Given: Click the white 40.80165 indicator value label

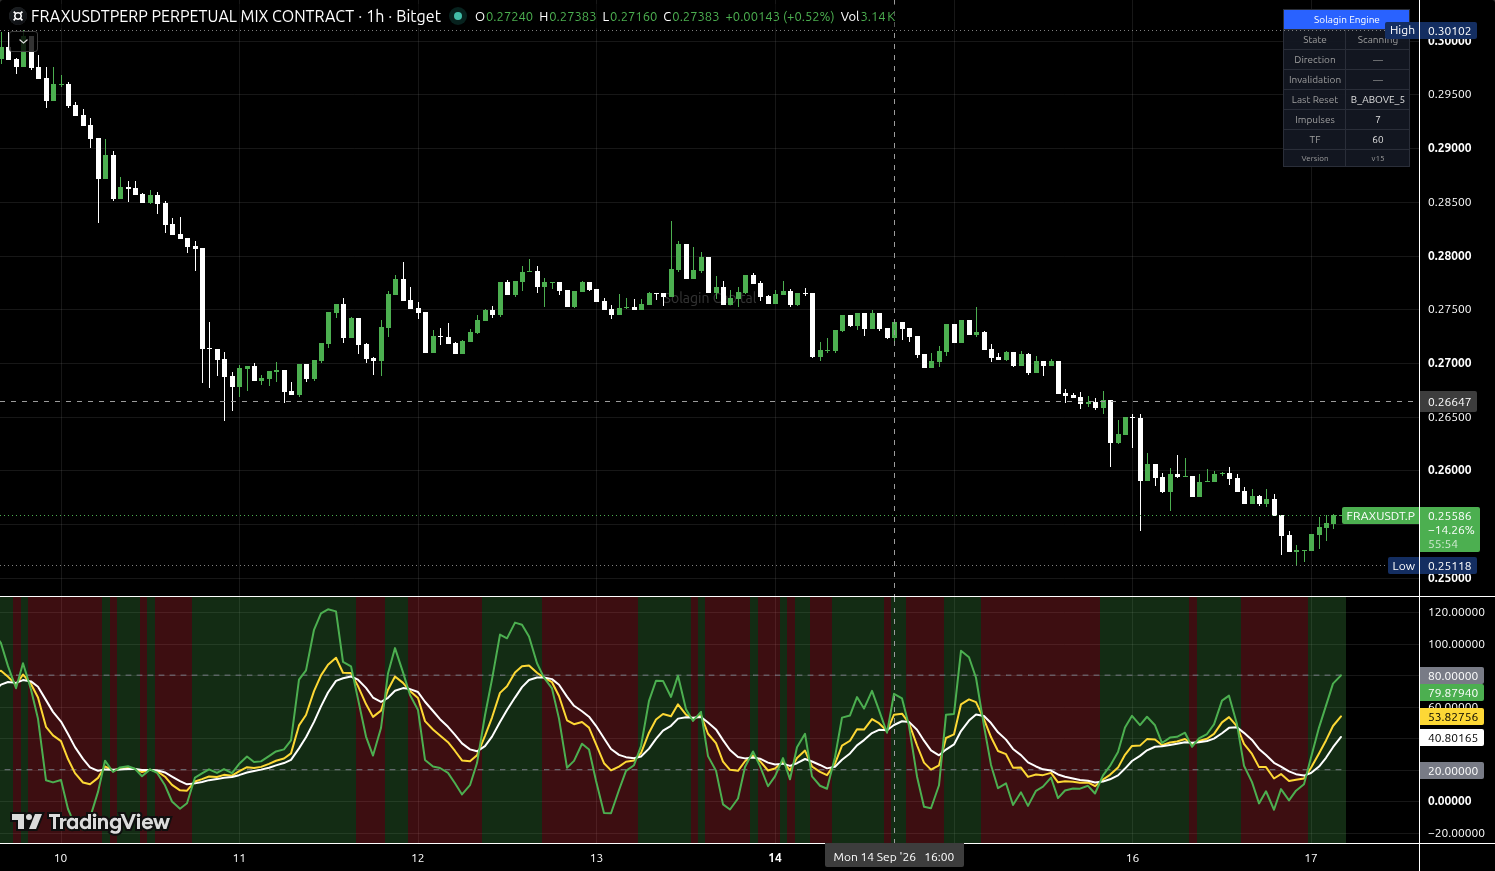Looking at the screenshot, I should pos(1452,738).
